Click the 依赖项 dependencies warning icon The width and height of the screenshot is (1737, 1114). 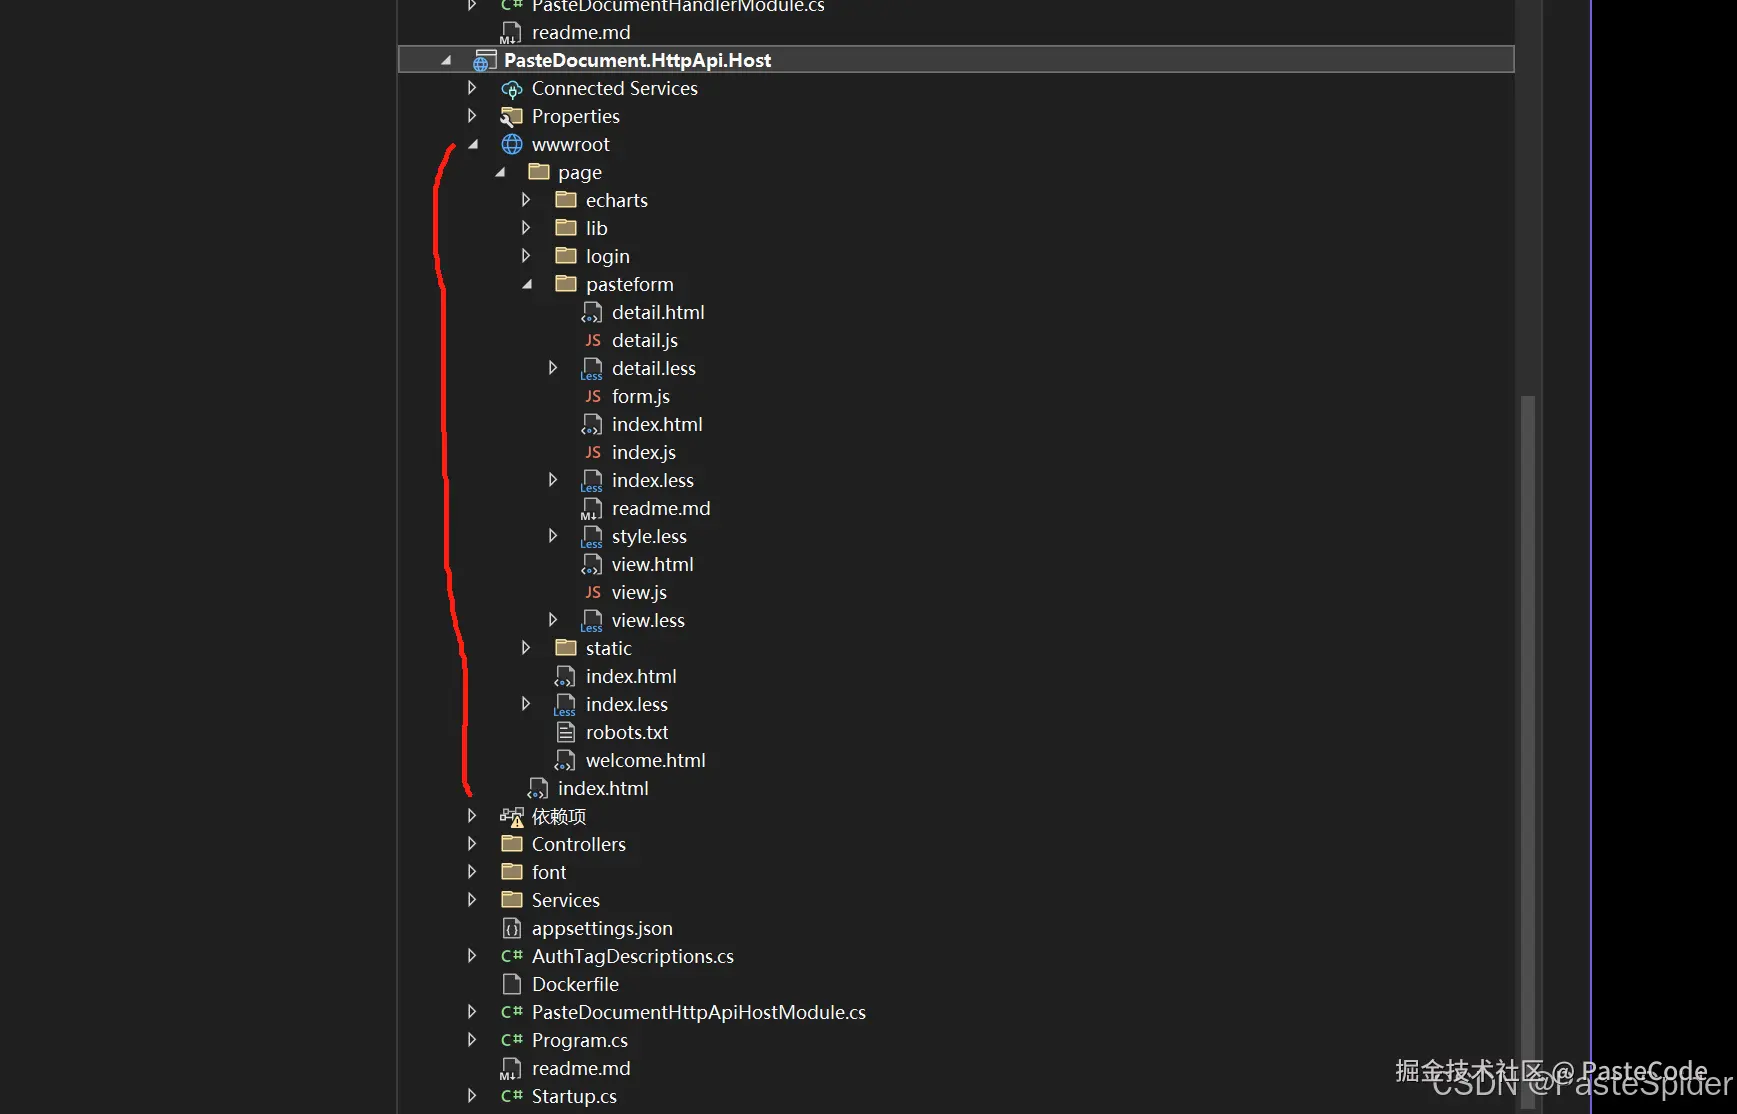click(512, 817)
